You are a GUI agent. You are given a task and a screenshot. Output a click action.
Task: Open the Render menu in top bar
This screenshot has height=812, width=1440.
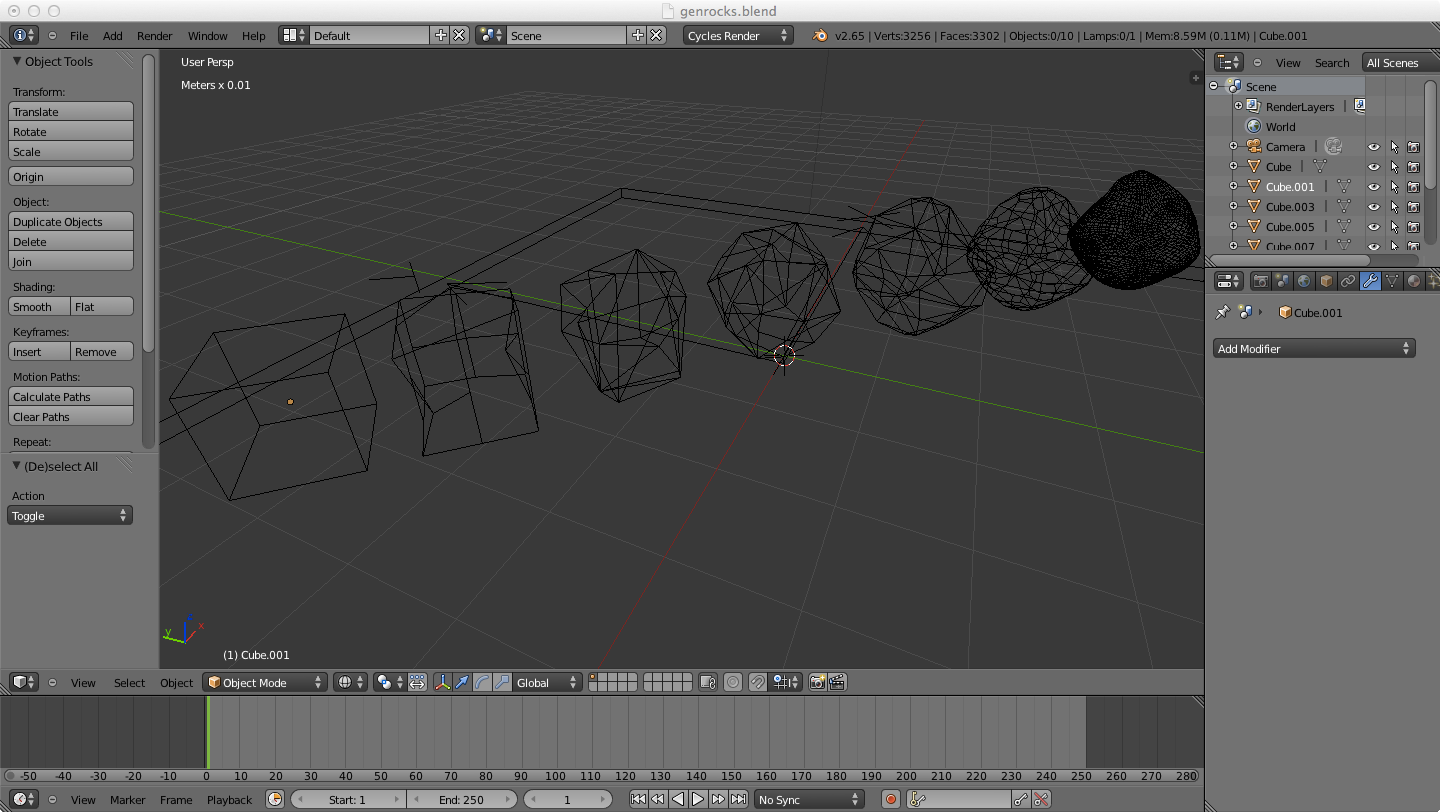pyautogui.click(x=154, y=36)
